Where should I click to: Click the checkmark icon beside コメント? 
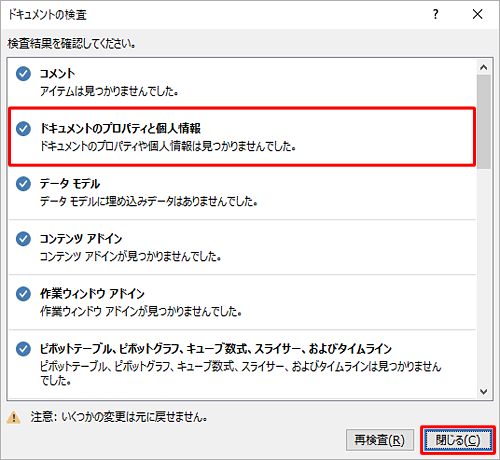coord(23,74)
